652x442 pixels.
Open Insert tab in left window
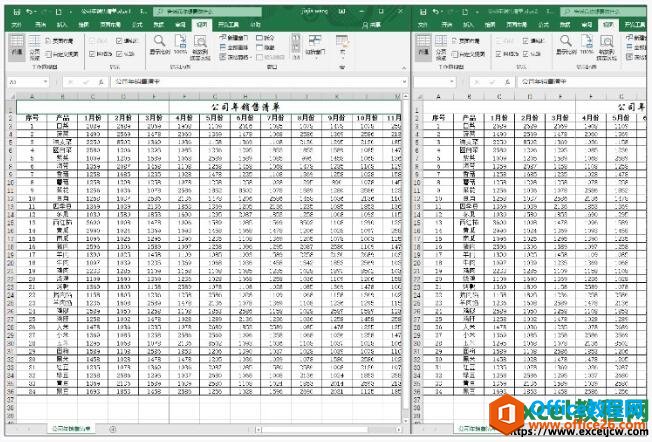point(62,25)
